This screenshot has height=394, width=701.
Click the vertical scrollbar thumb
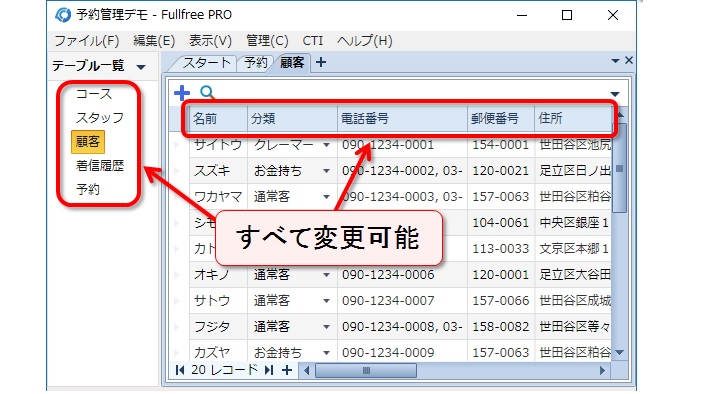tap(619, 168)
